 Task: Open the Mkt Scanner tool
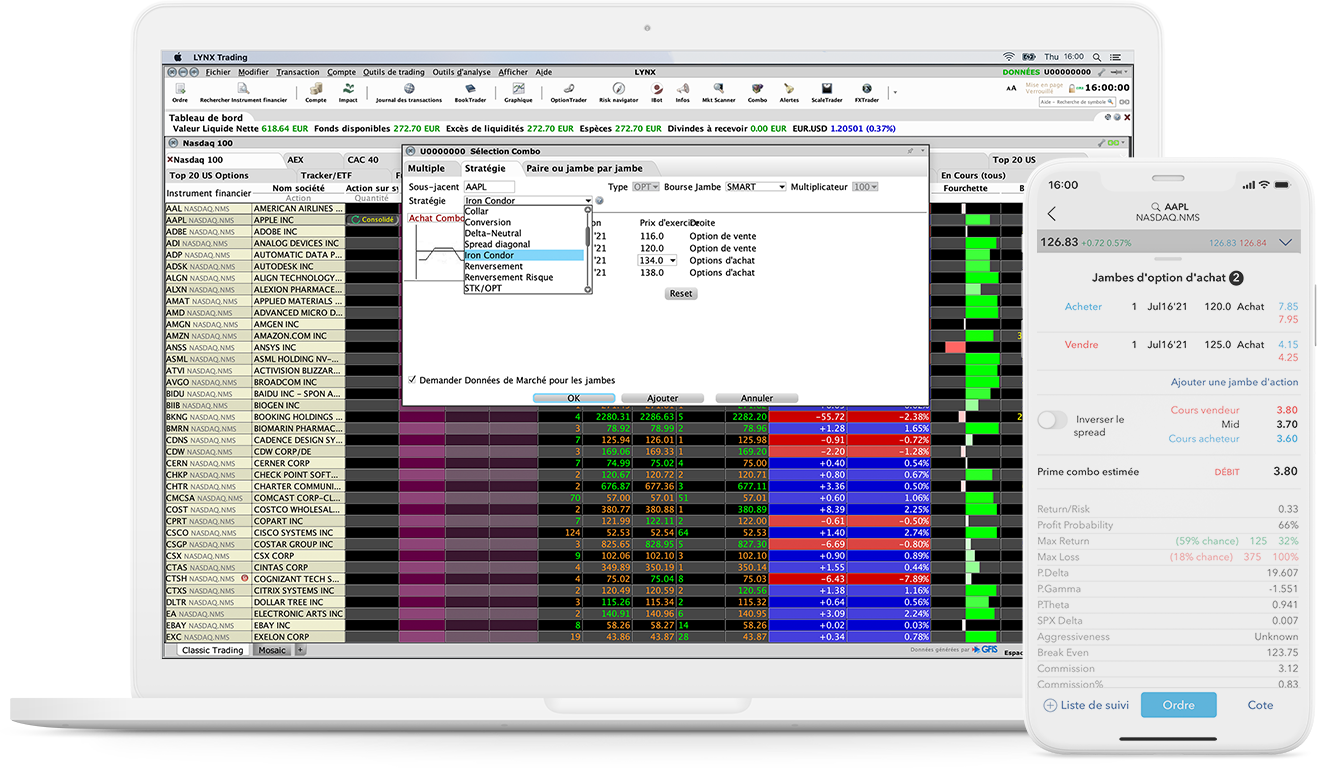point(718,93)
